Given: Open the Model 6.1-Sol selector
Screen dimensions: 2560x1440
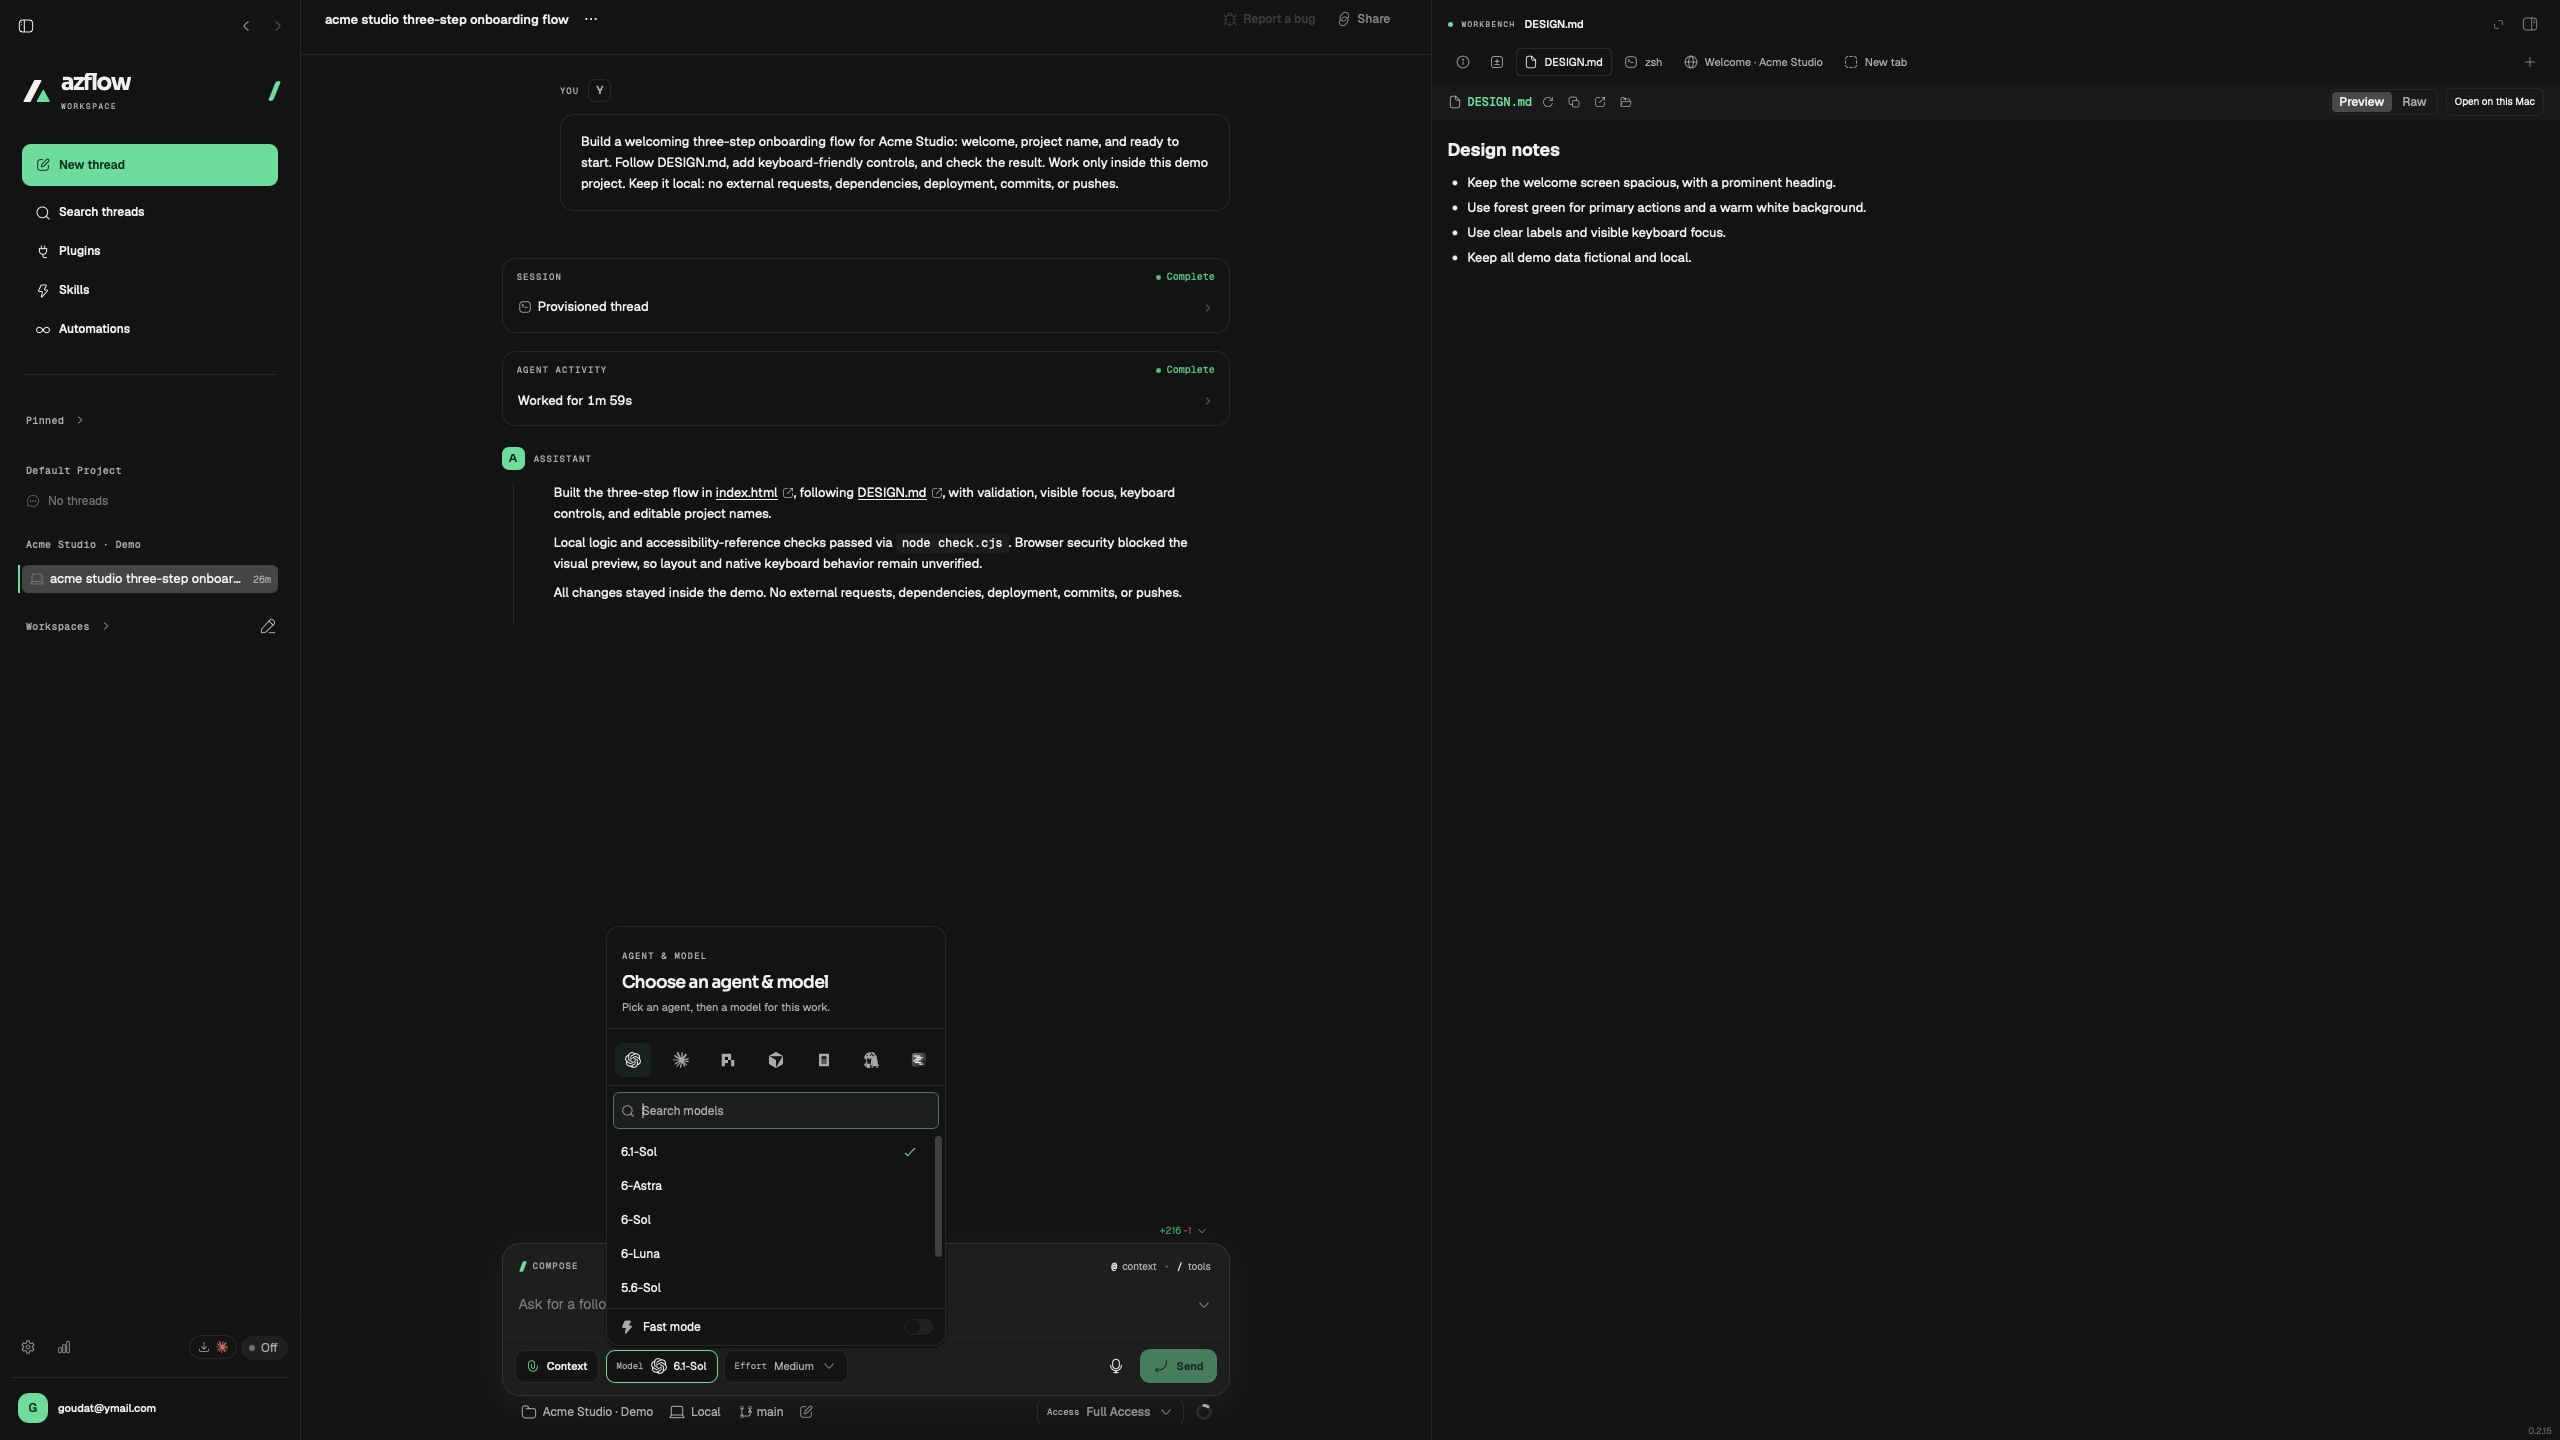Looking at the screenshot, I should point(662,1366).
